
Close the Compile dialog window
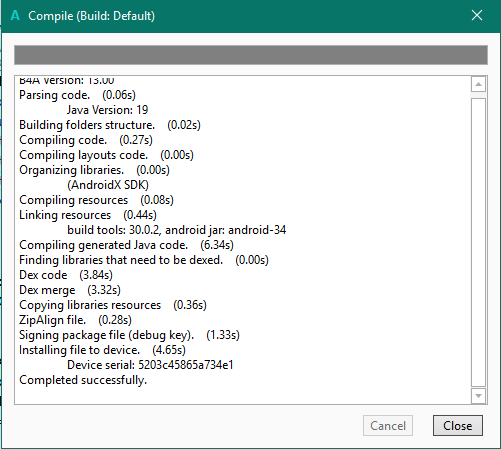point(477,15)
